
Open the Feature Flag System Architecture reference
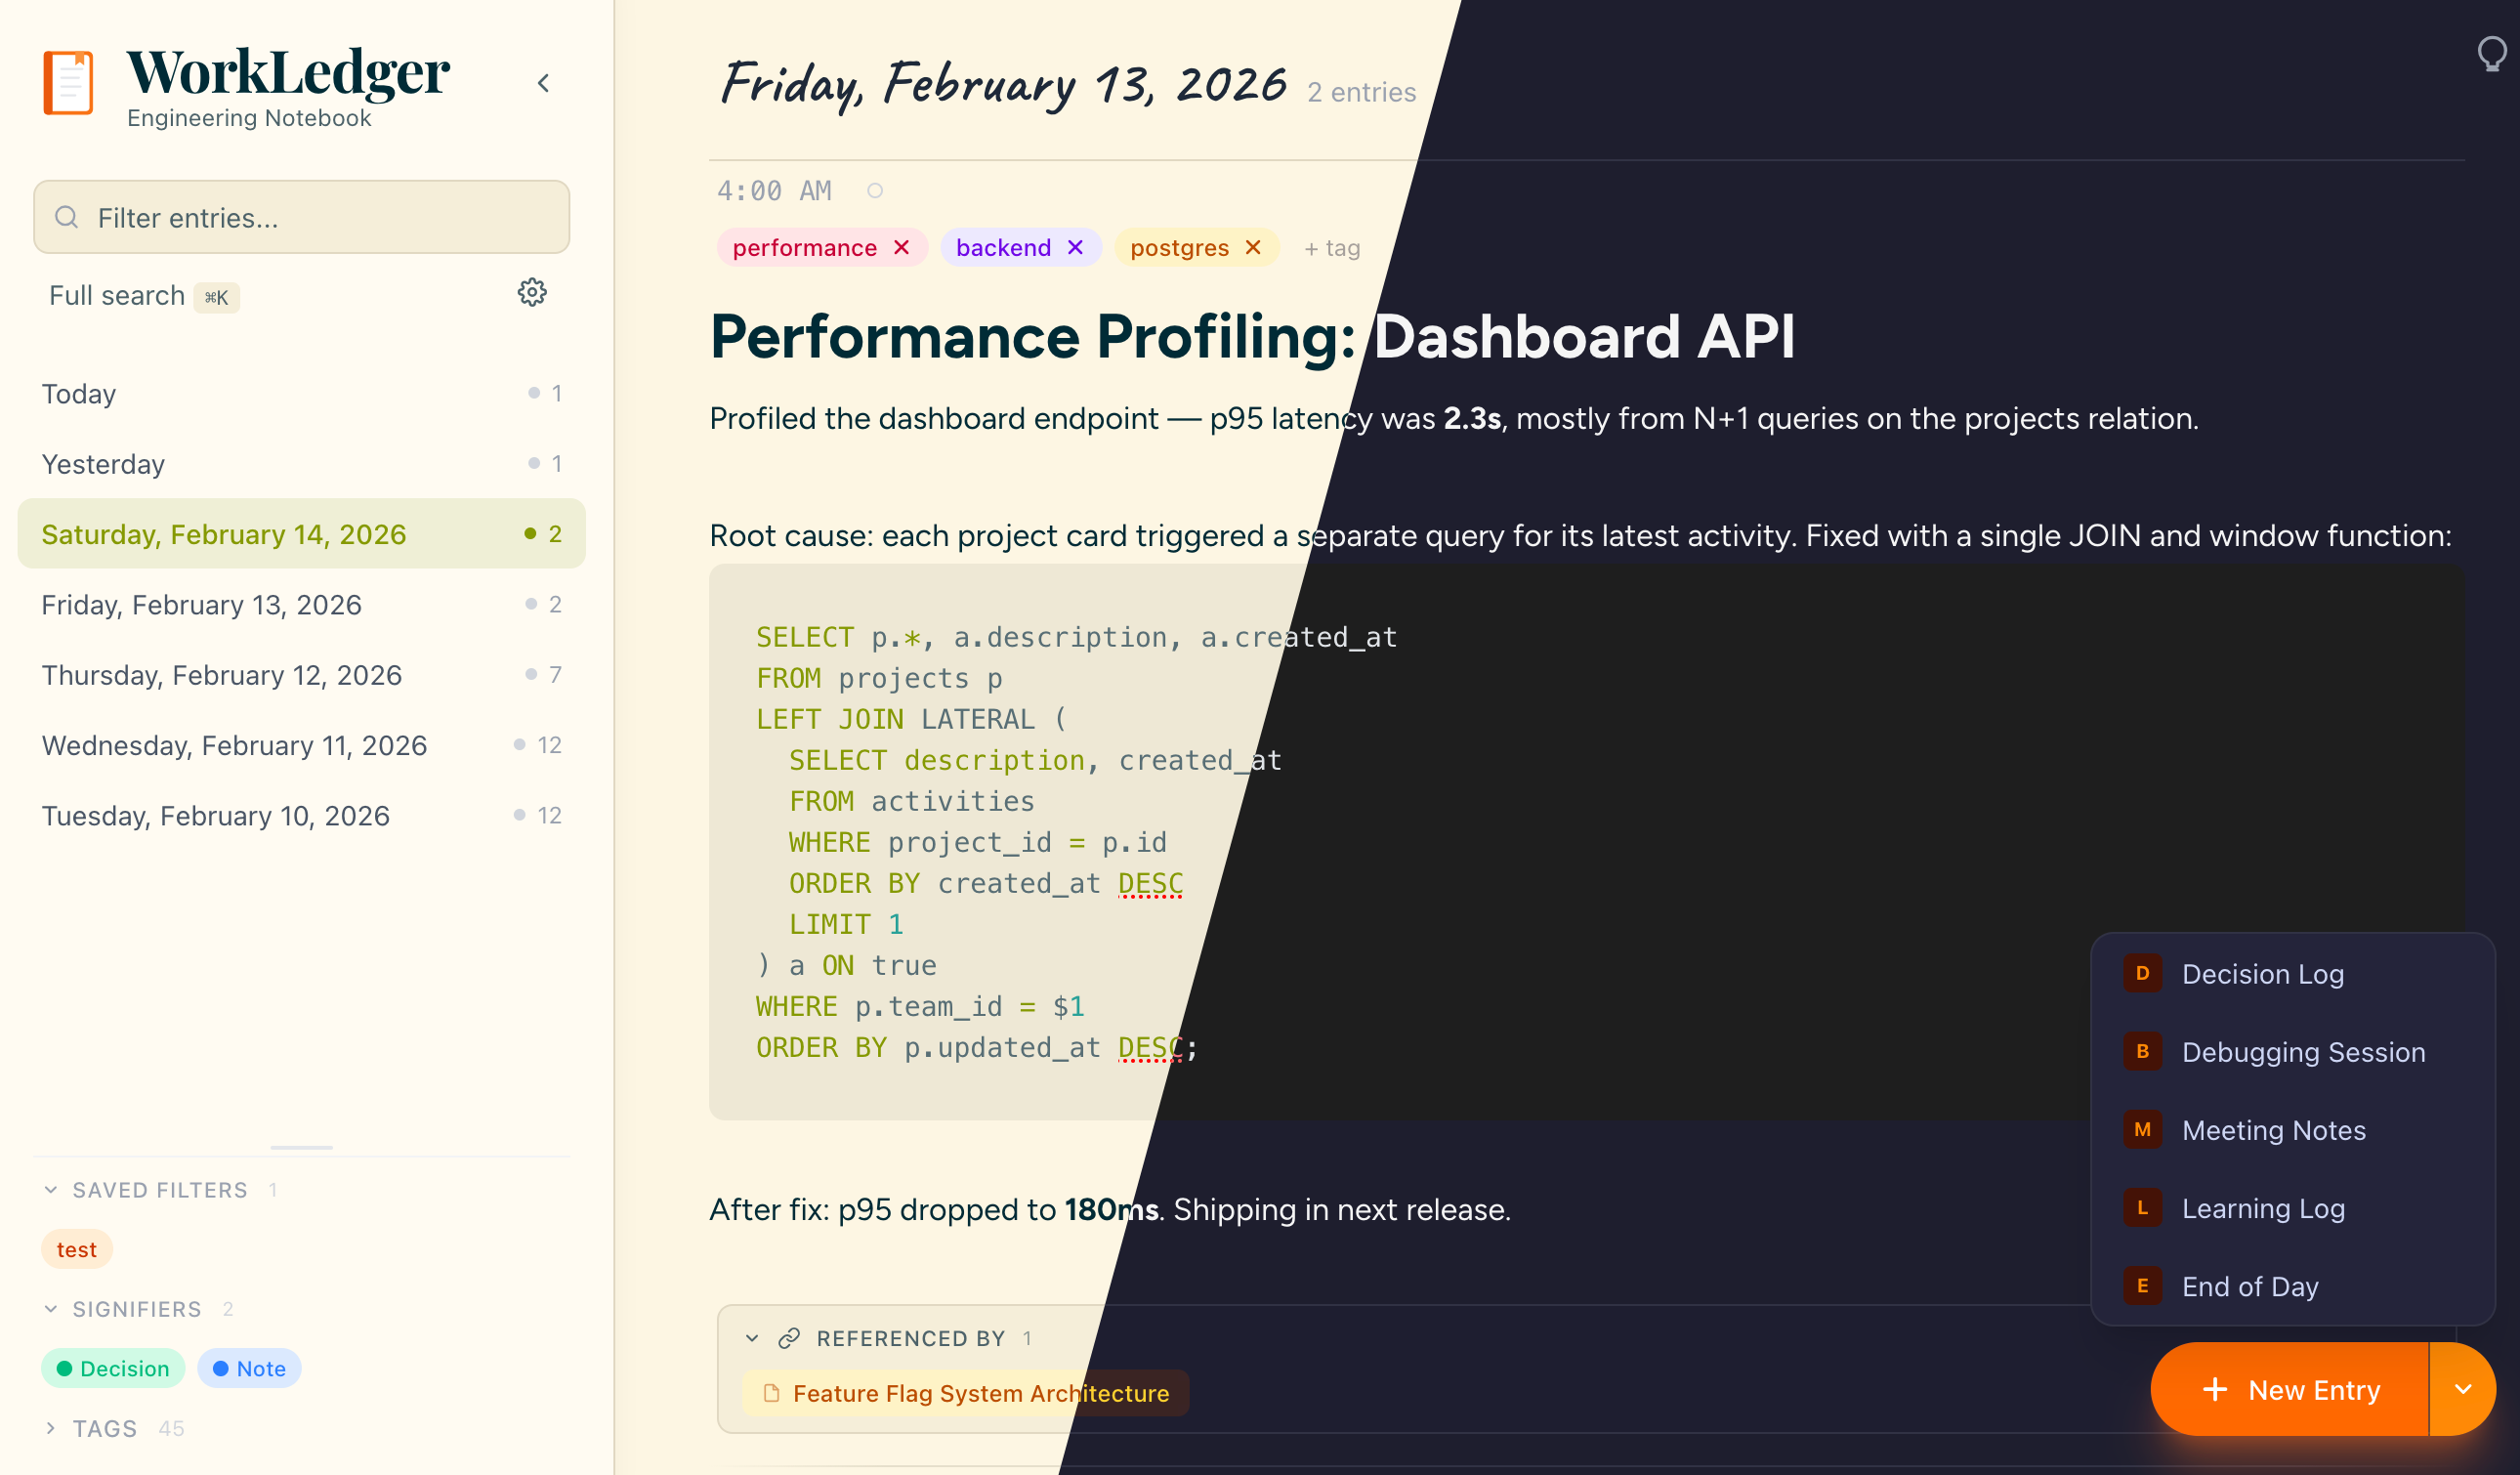(981, 1393)
